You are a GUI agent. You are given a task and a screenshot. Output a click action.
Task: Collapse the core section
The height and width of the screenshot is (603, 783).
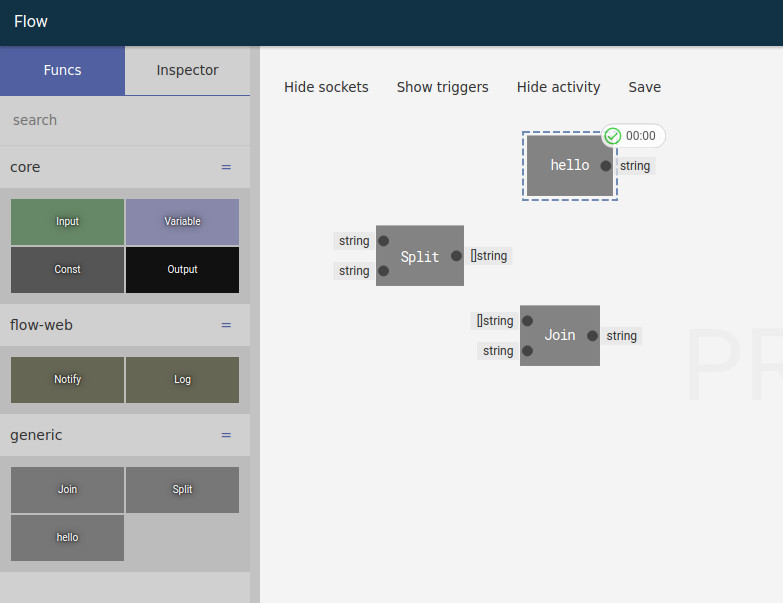coord(226,167)
